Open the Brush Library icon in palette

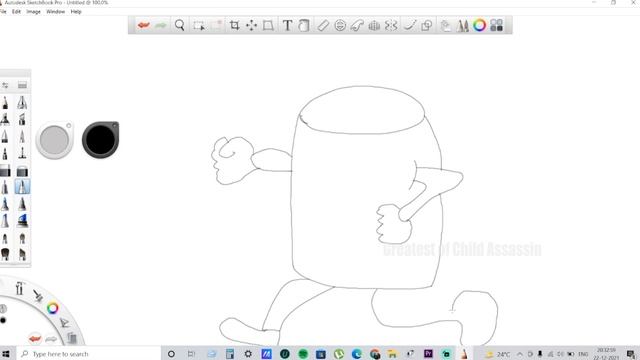(x=22, y=85)
